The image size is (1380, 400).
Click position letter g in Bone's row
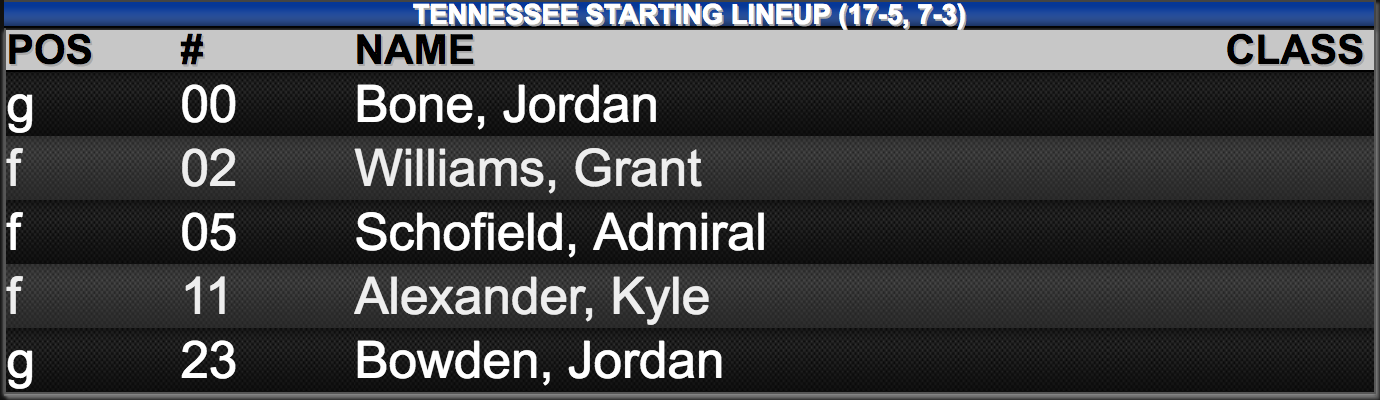coord(20,108)
